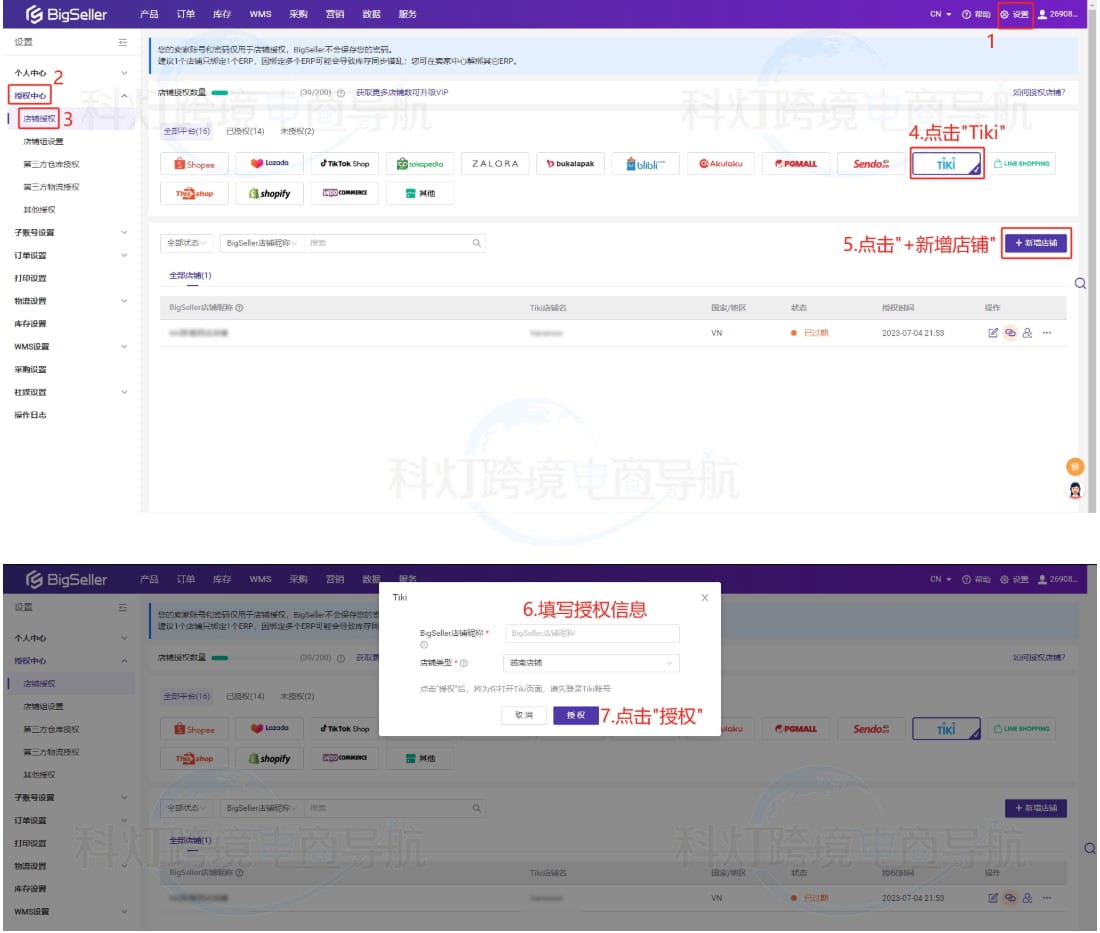Click the Shopify platform icon
Viewport: 1100px width, 933px height.
(269, 193)
